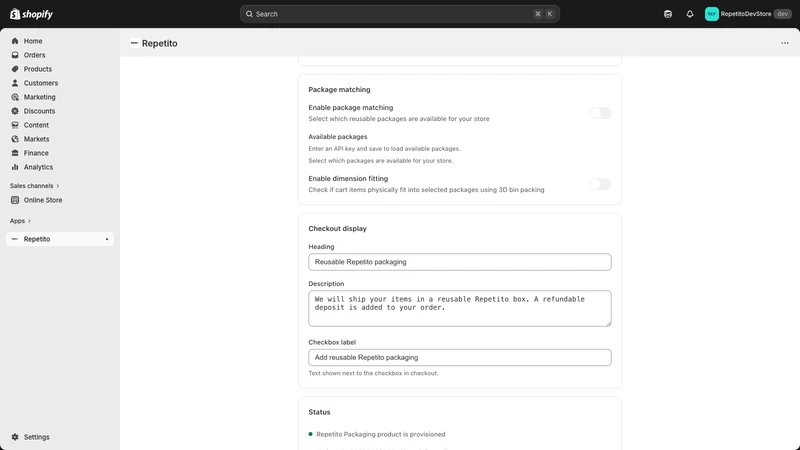Click the Repetito page title icon

tap(135, 43)
